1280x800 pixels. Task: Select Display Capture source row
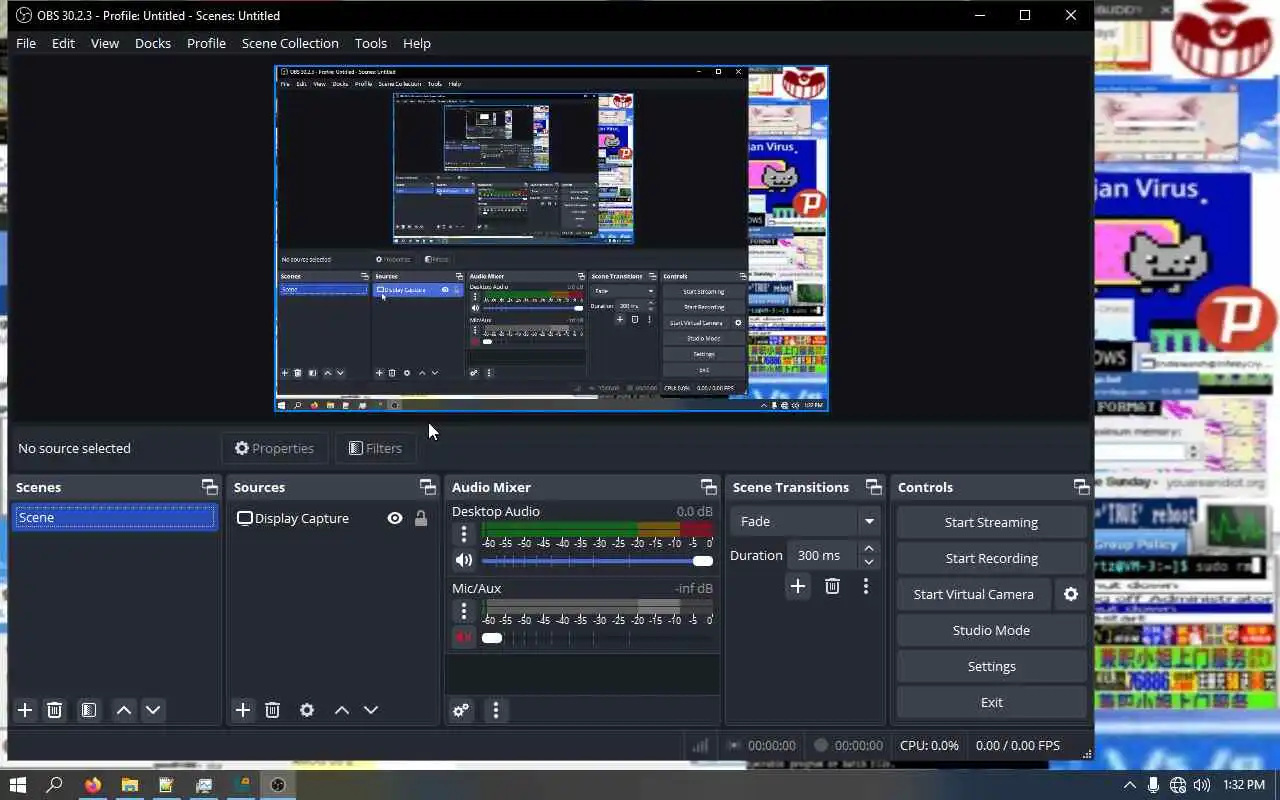coord(333,518)
